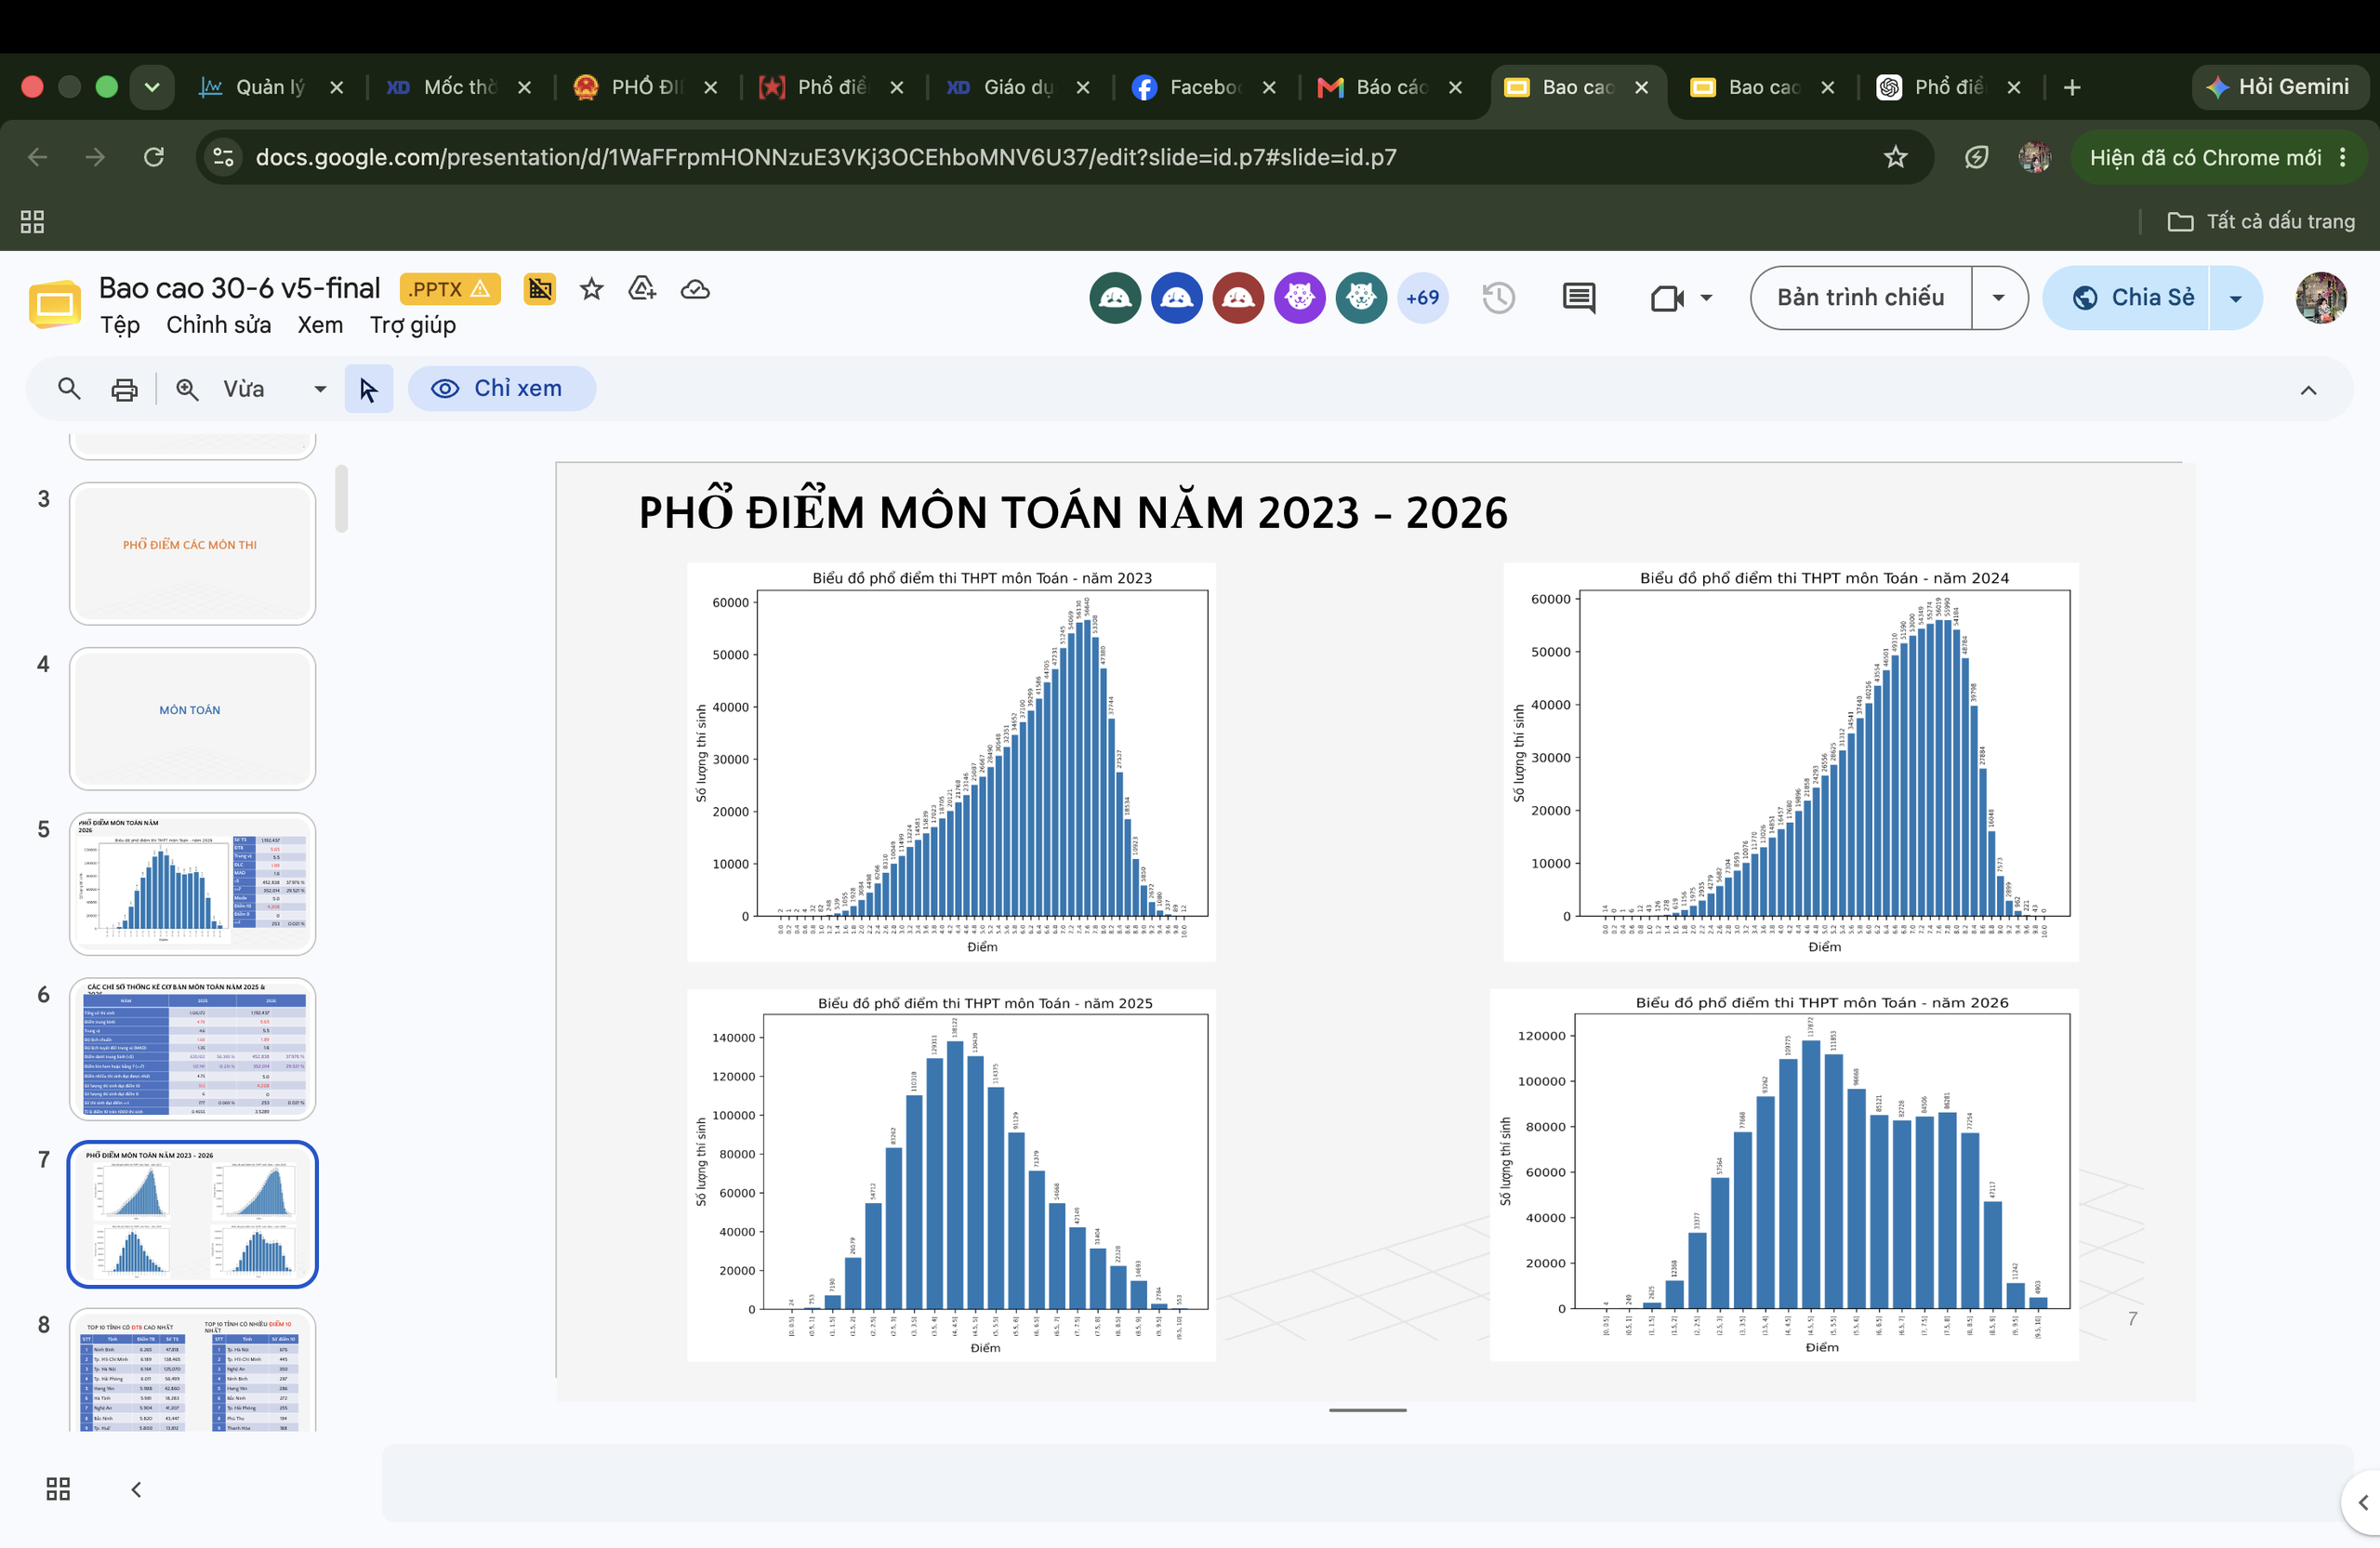The width and height of the screenshot is (2380, 1548).
Task: Open the Chỉnh sửa menu
Action: click(219, 325)
